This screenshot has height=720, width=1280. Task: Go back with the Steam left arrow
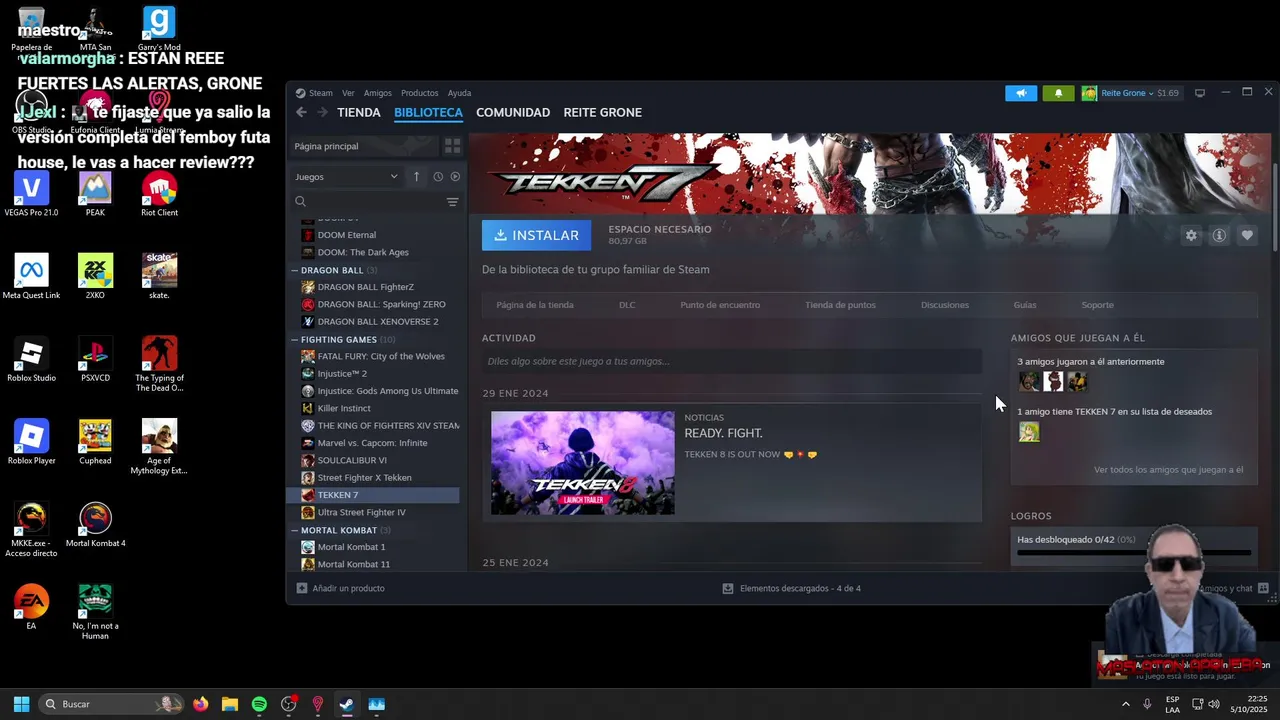pyautogui.click(x=301, y=112)
